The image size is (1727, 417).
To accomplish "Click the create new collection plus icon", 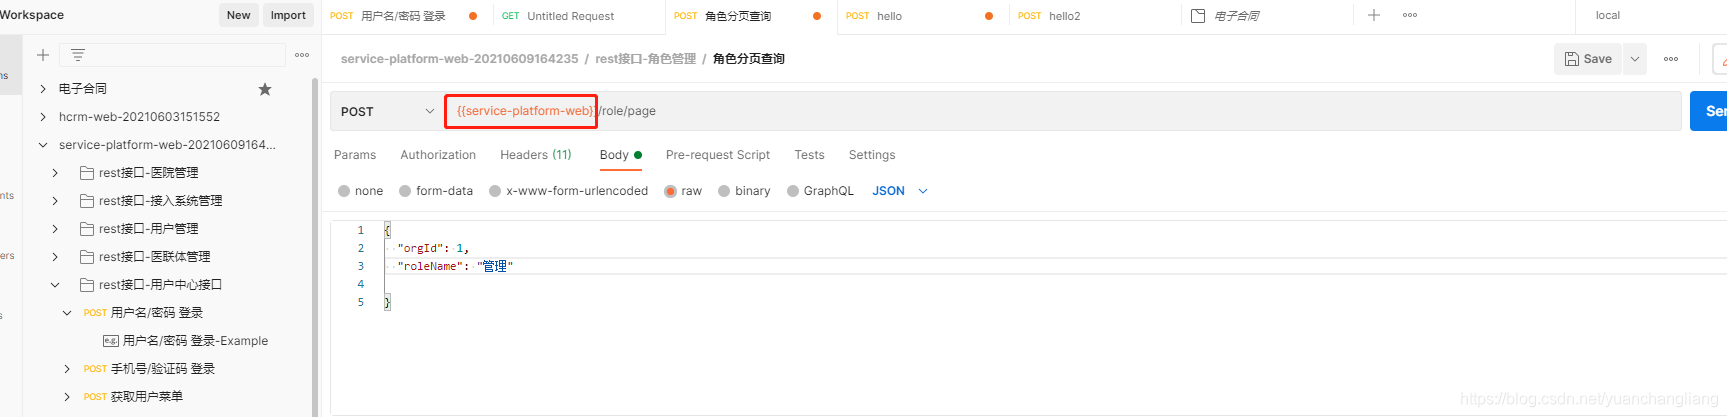I will pyautogui.click(x=43, y=55).
